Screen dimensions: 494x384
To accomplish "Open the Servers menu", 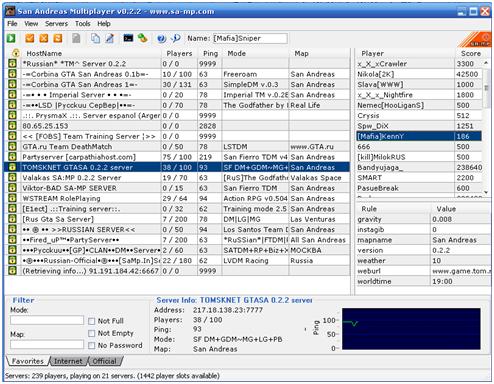I will coord(56,24).
